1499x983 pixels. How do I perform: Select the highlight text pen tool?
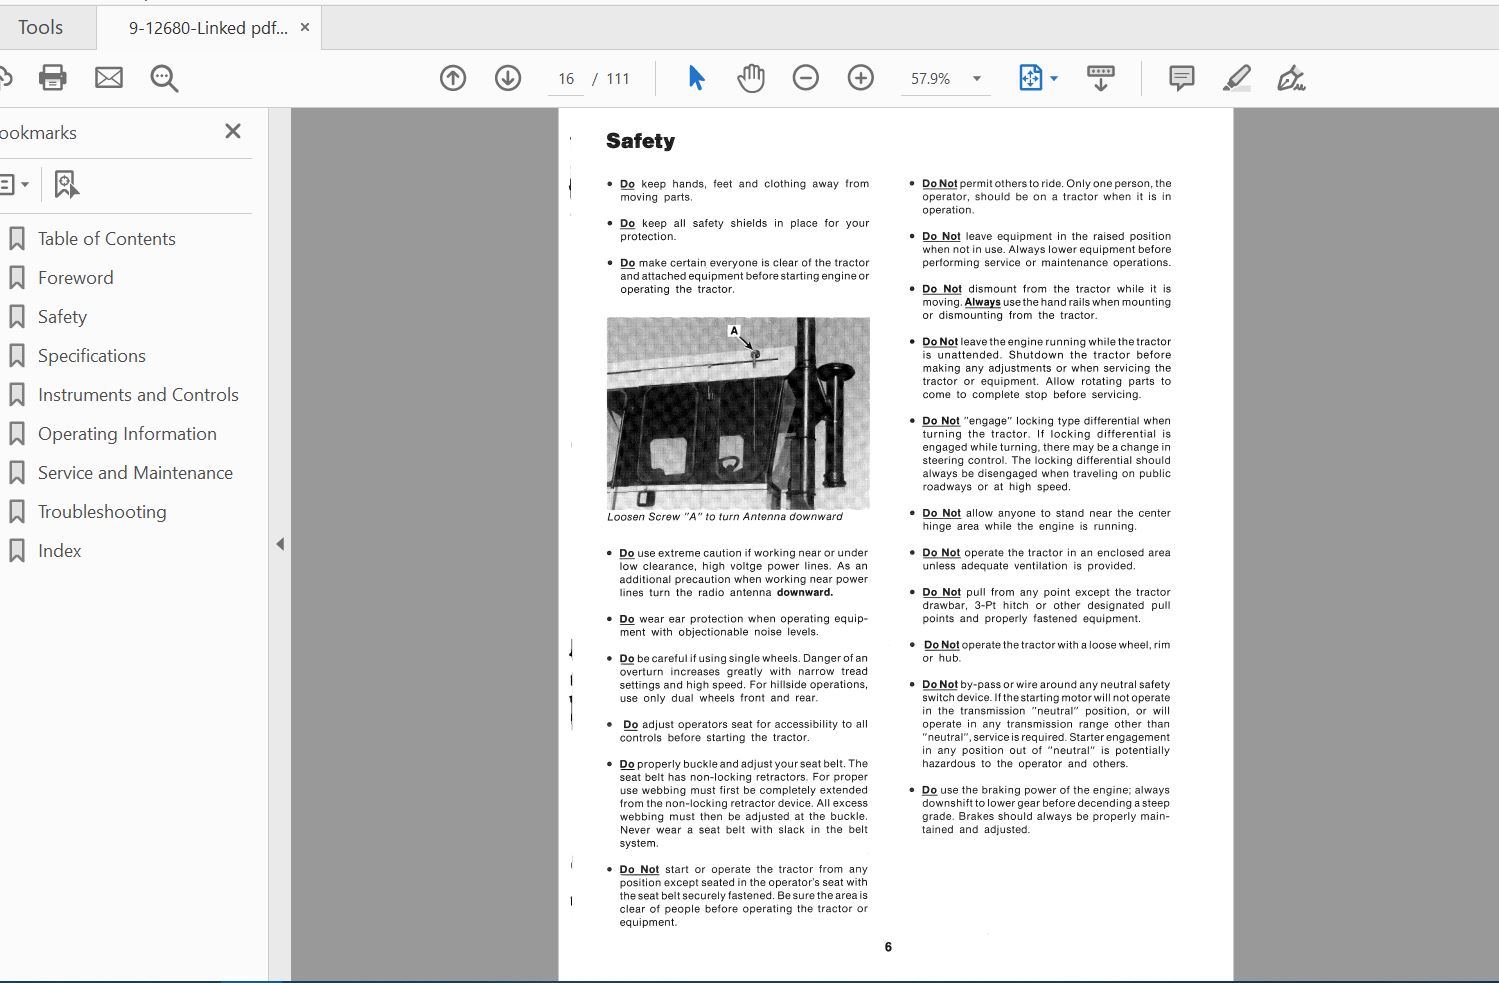pyautogui.click(x=1236, y=78)
